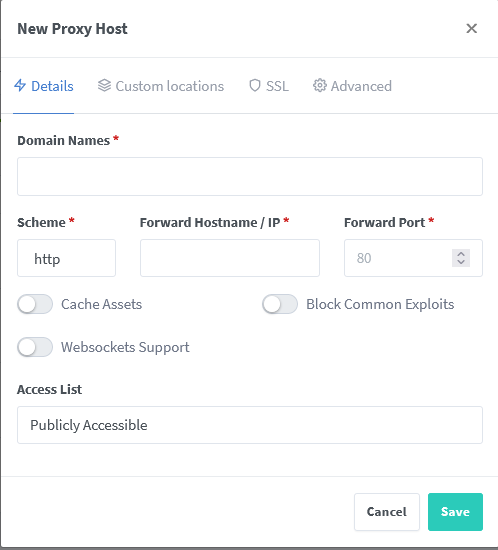
Task: Click the Save button
Action: coord(455,512)
